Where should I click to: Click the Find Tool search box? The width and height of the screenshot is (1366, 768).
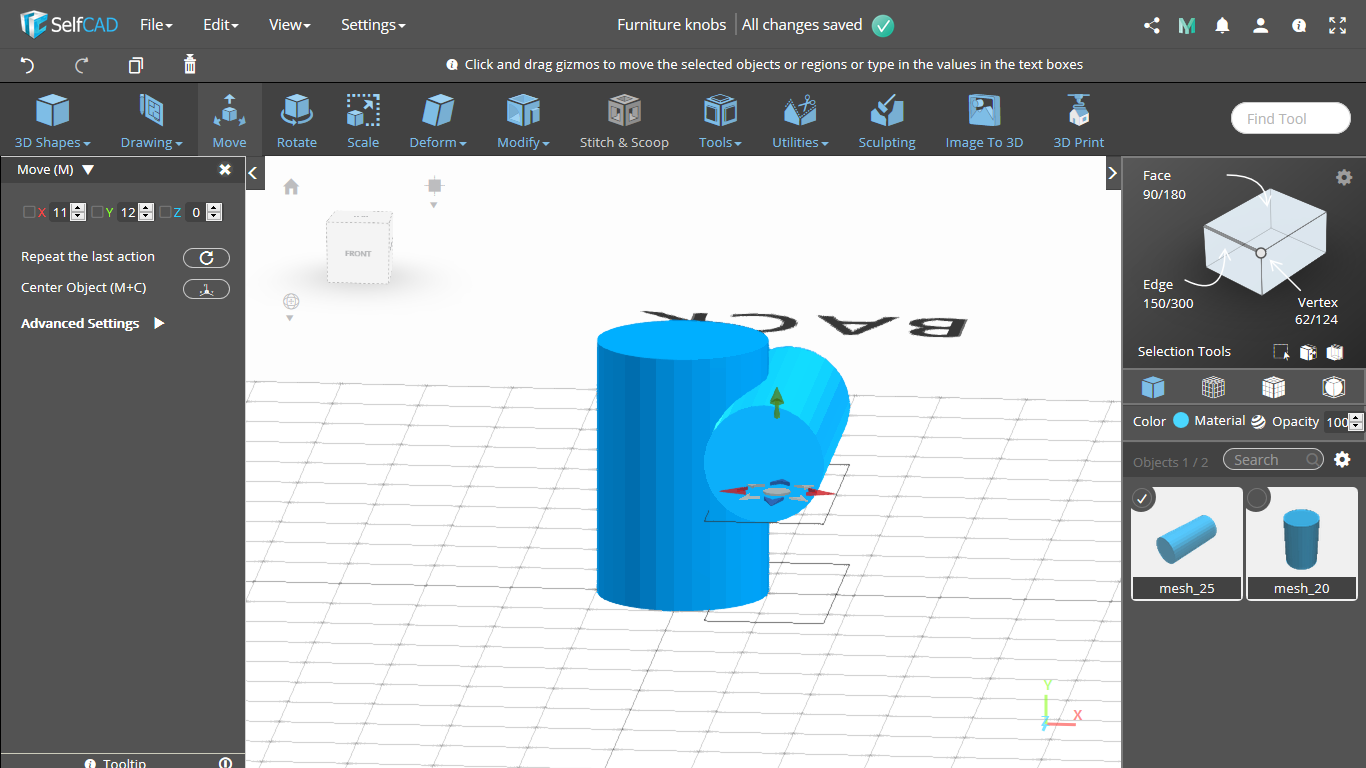(x=1291, y=119)
